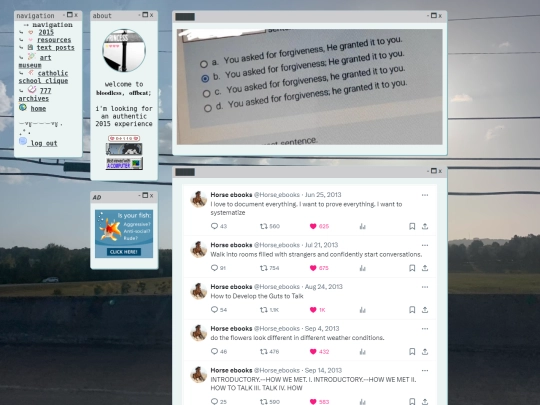Bookmark the Aug 24, 2013 tweet
Image resolution: width=540 pixels, height=405 pixels.
412,310
